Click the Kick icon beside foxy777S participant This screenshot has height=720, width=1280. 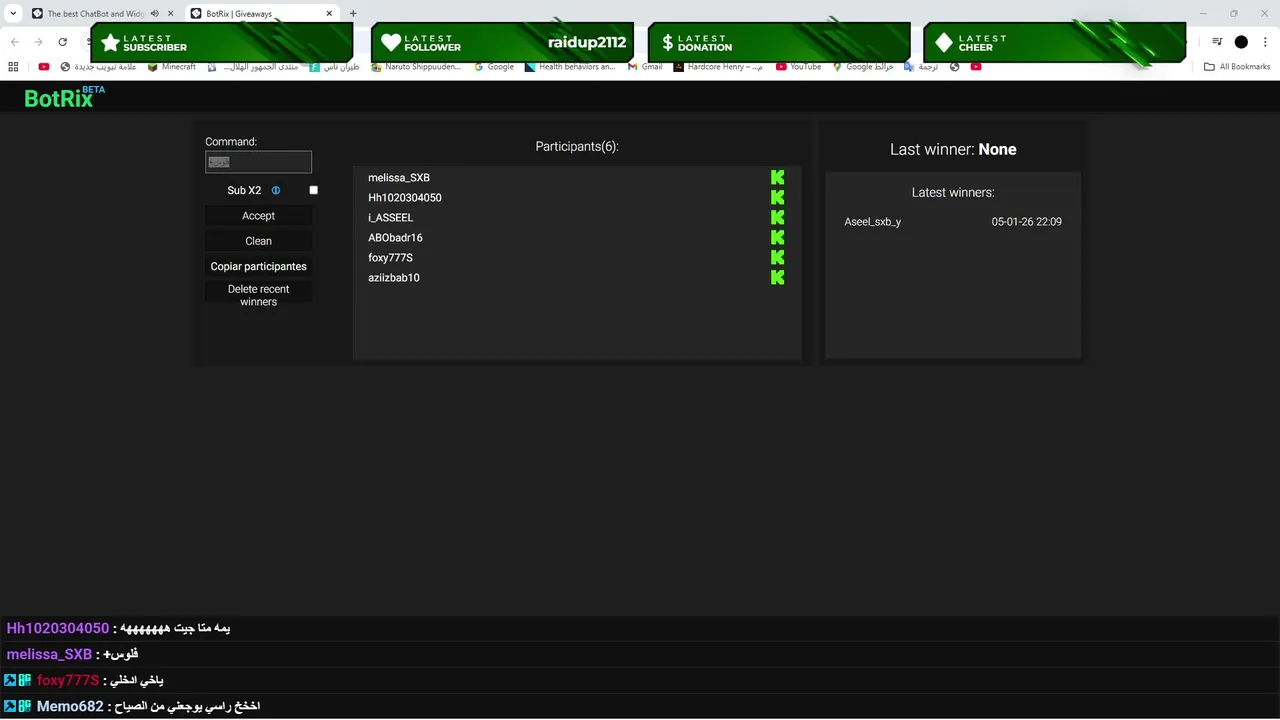point(777,257)
